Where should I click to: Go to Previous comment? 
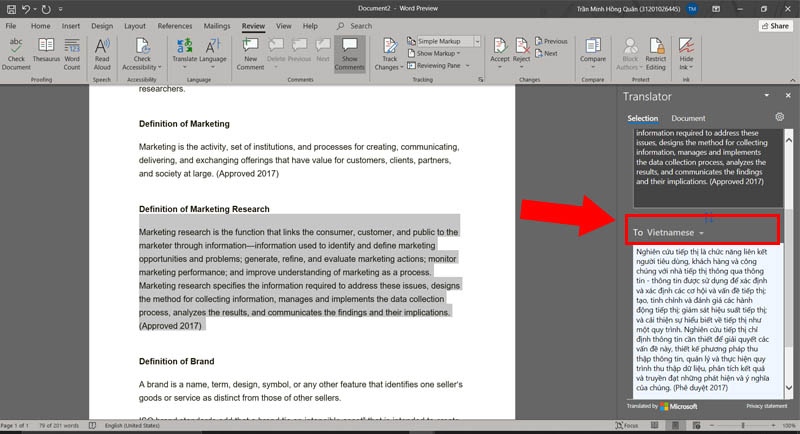click(299, 50)
